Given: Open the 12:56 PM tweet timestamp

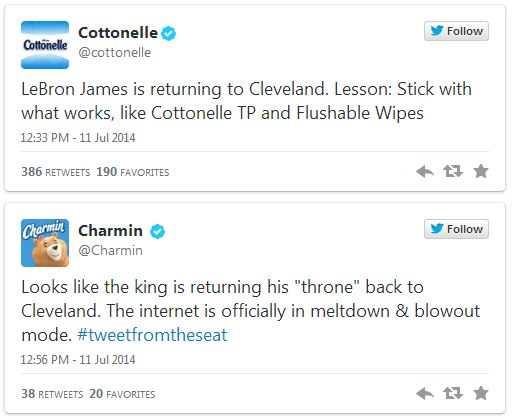Looking at the screenshot, I should click(x=78, y=360).
